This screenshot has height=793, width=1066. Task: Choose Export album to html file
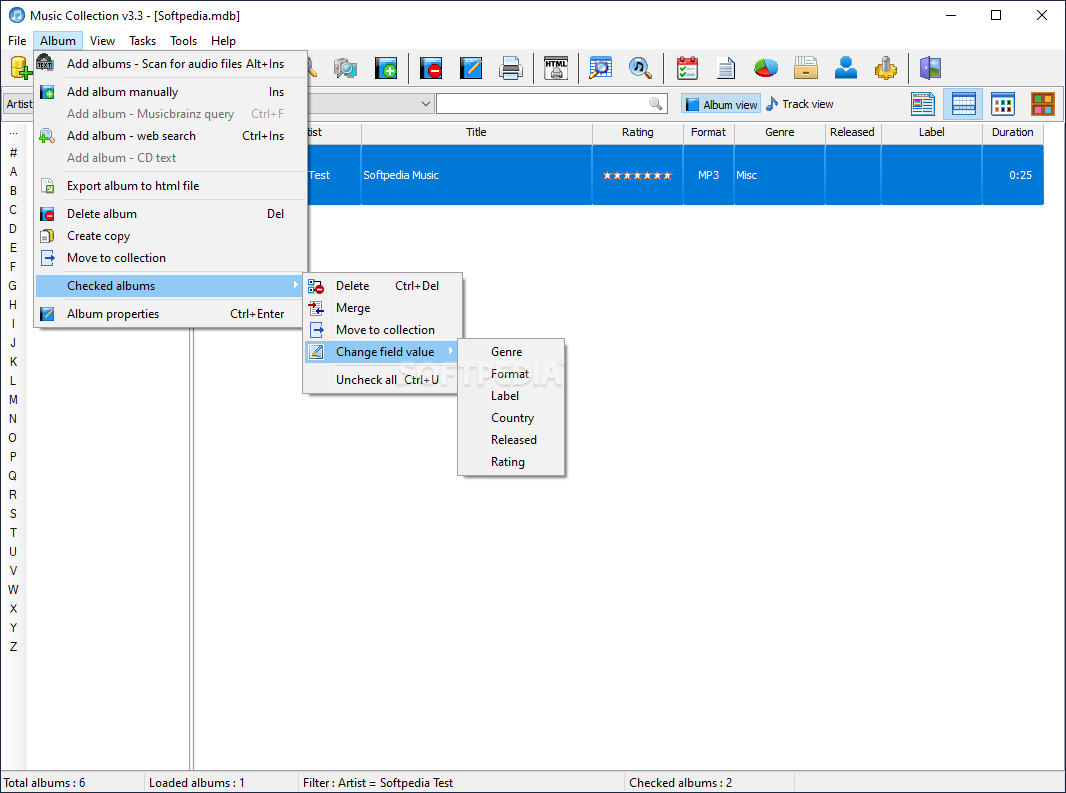pyautogui.click(x=170, y=186)
